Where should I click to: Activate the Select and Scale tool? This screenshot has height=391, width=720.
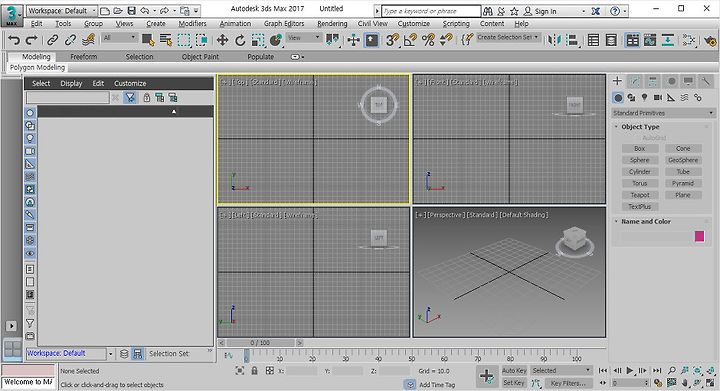(258, 40)
